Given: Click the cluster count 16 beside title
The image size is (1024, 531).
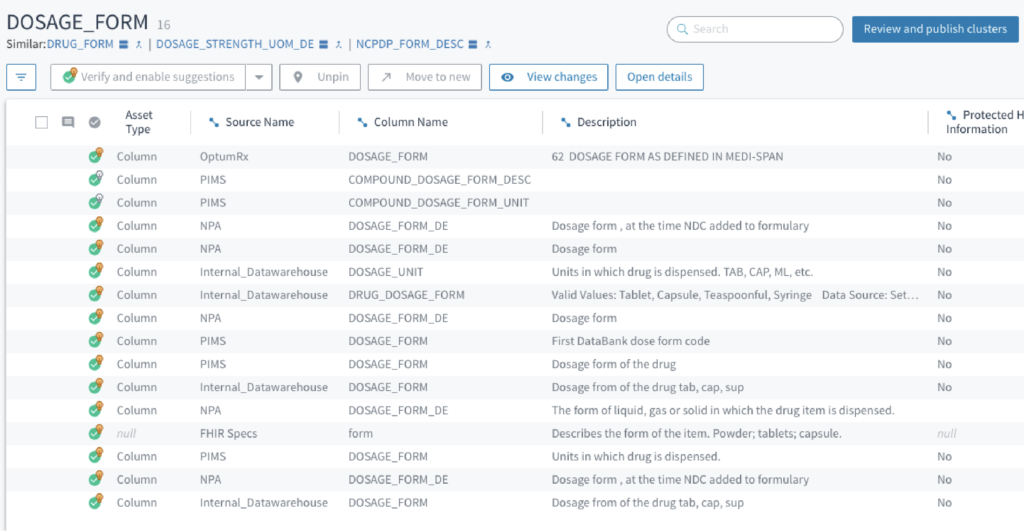Looking at the screenshot, I should click(x=163, y=25).
